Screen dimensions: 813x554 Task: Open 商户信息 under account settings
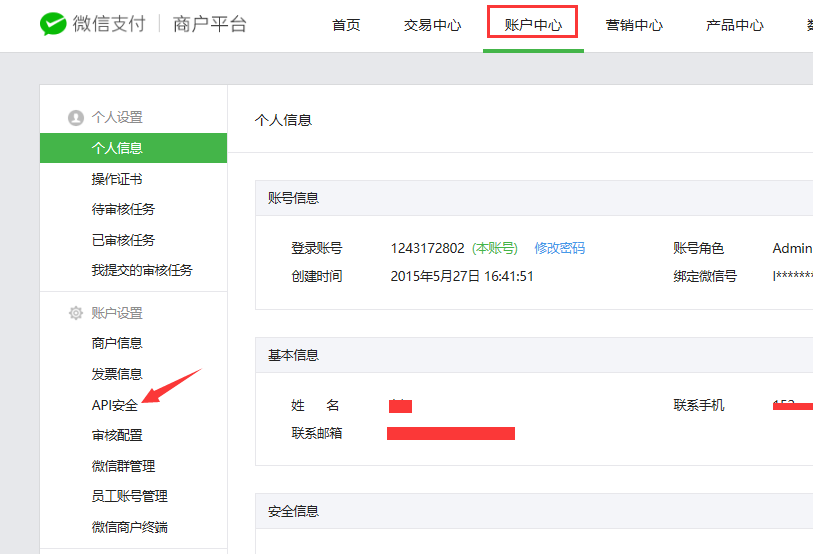[x=117, y=343]
